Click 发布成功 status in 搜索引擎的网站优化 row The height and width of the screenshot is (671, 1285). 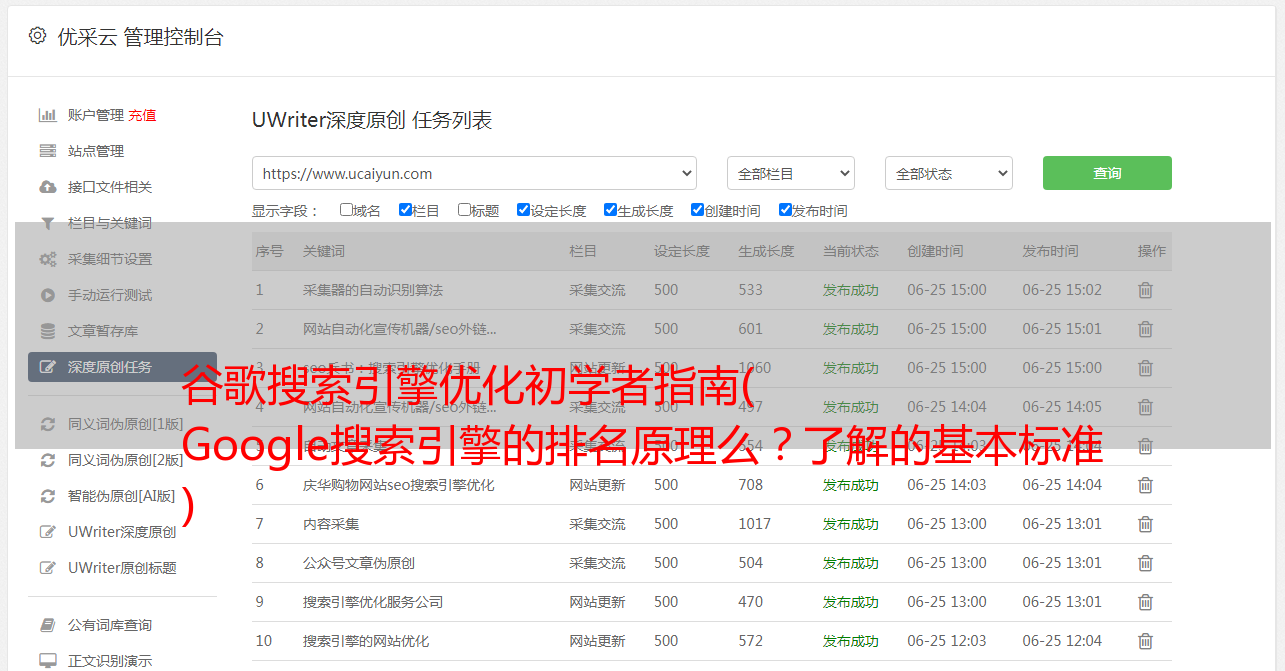[x=851, y=641]
